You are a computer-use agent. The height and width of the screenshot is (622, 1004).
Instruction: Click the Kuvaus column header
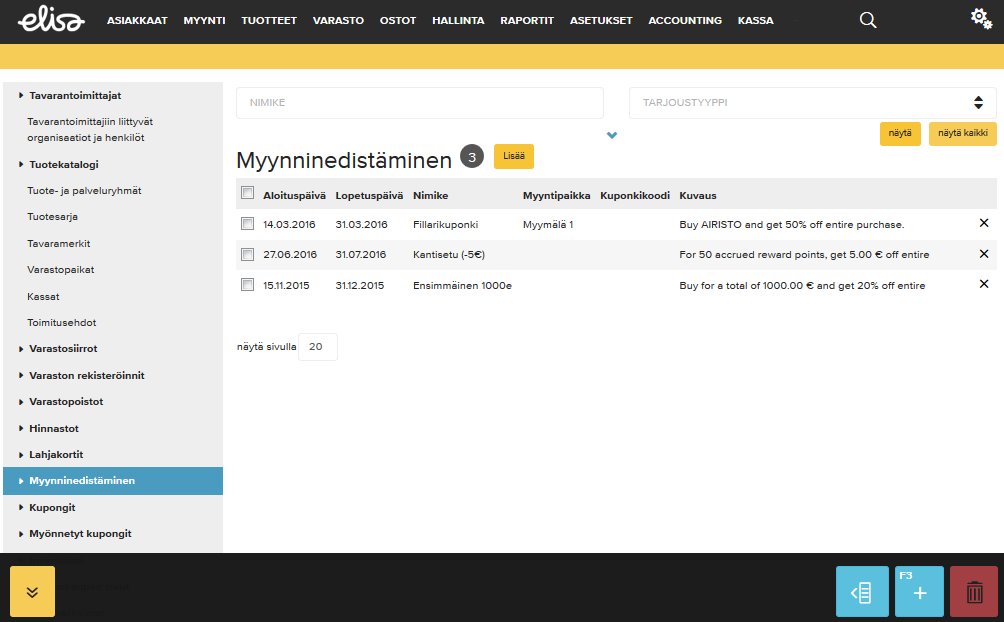pos(698,195)
